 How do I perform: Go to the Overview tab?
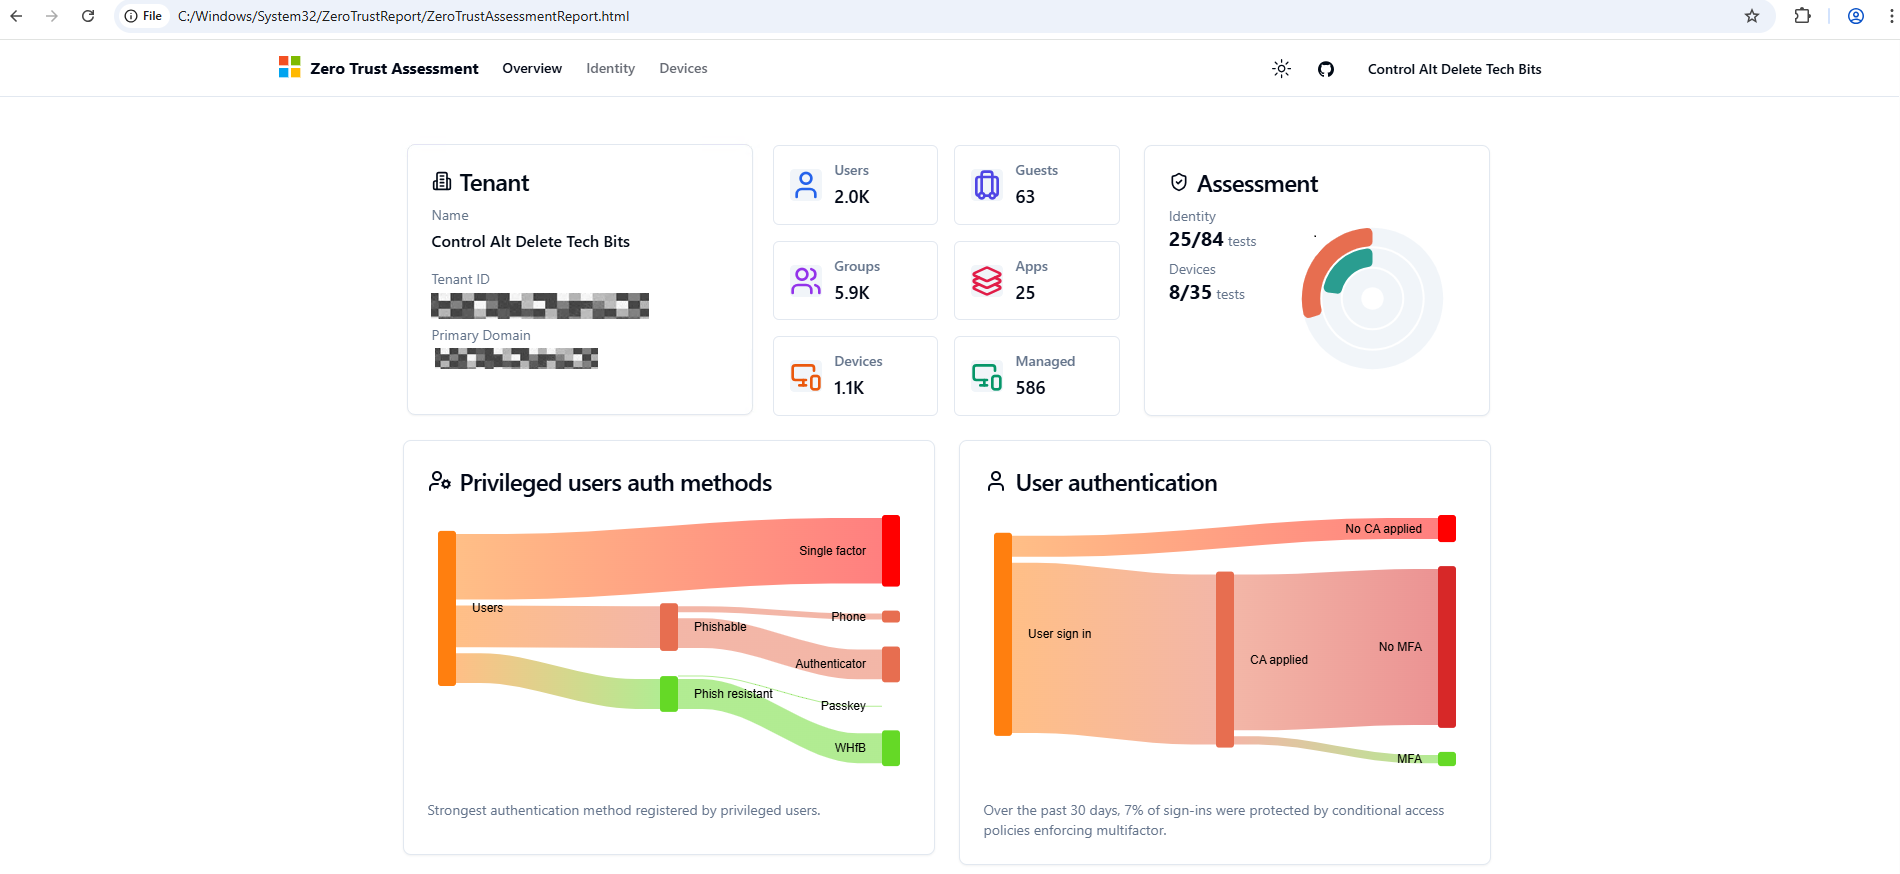coord(532,69)
